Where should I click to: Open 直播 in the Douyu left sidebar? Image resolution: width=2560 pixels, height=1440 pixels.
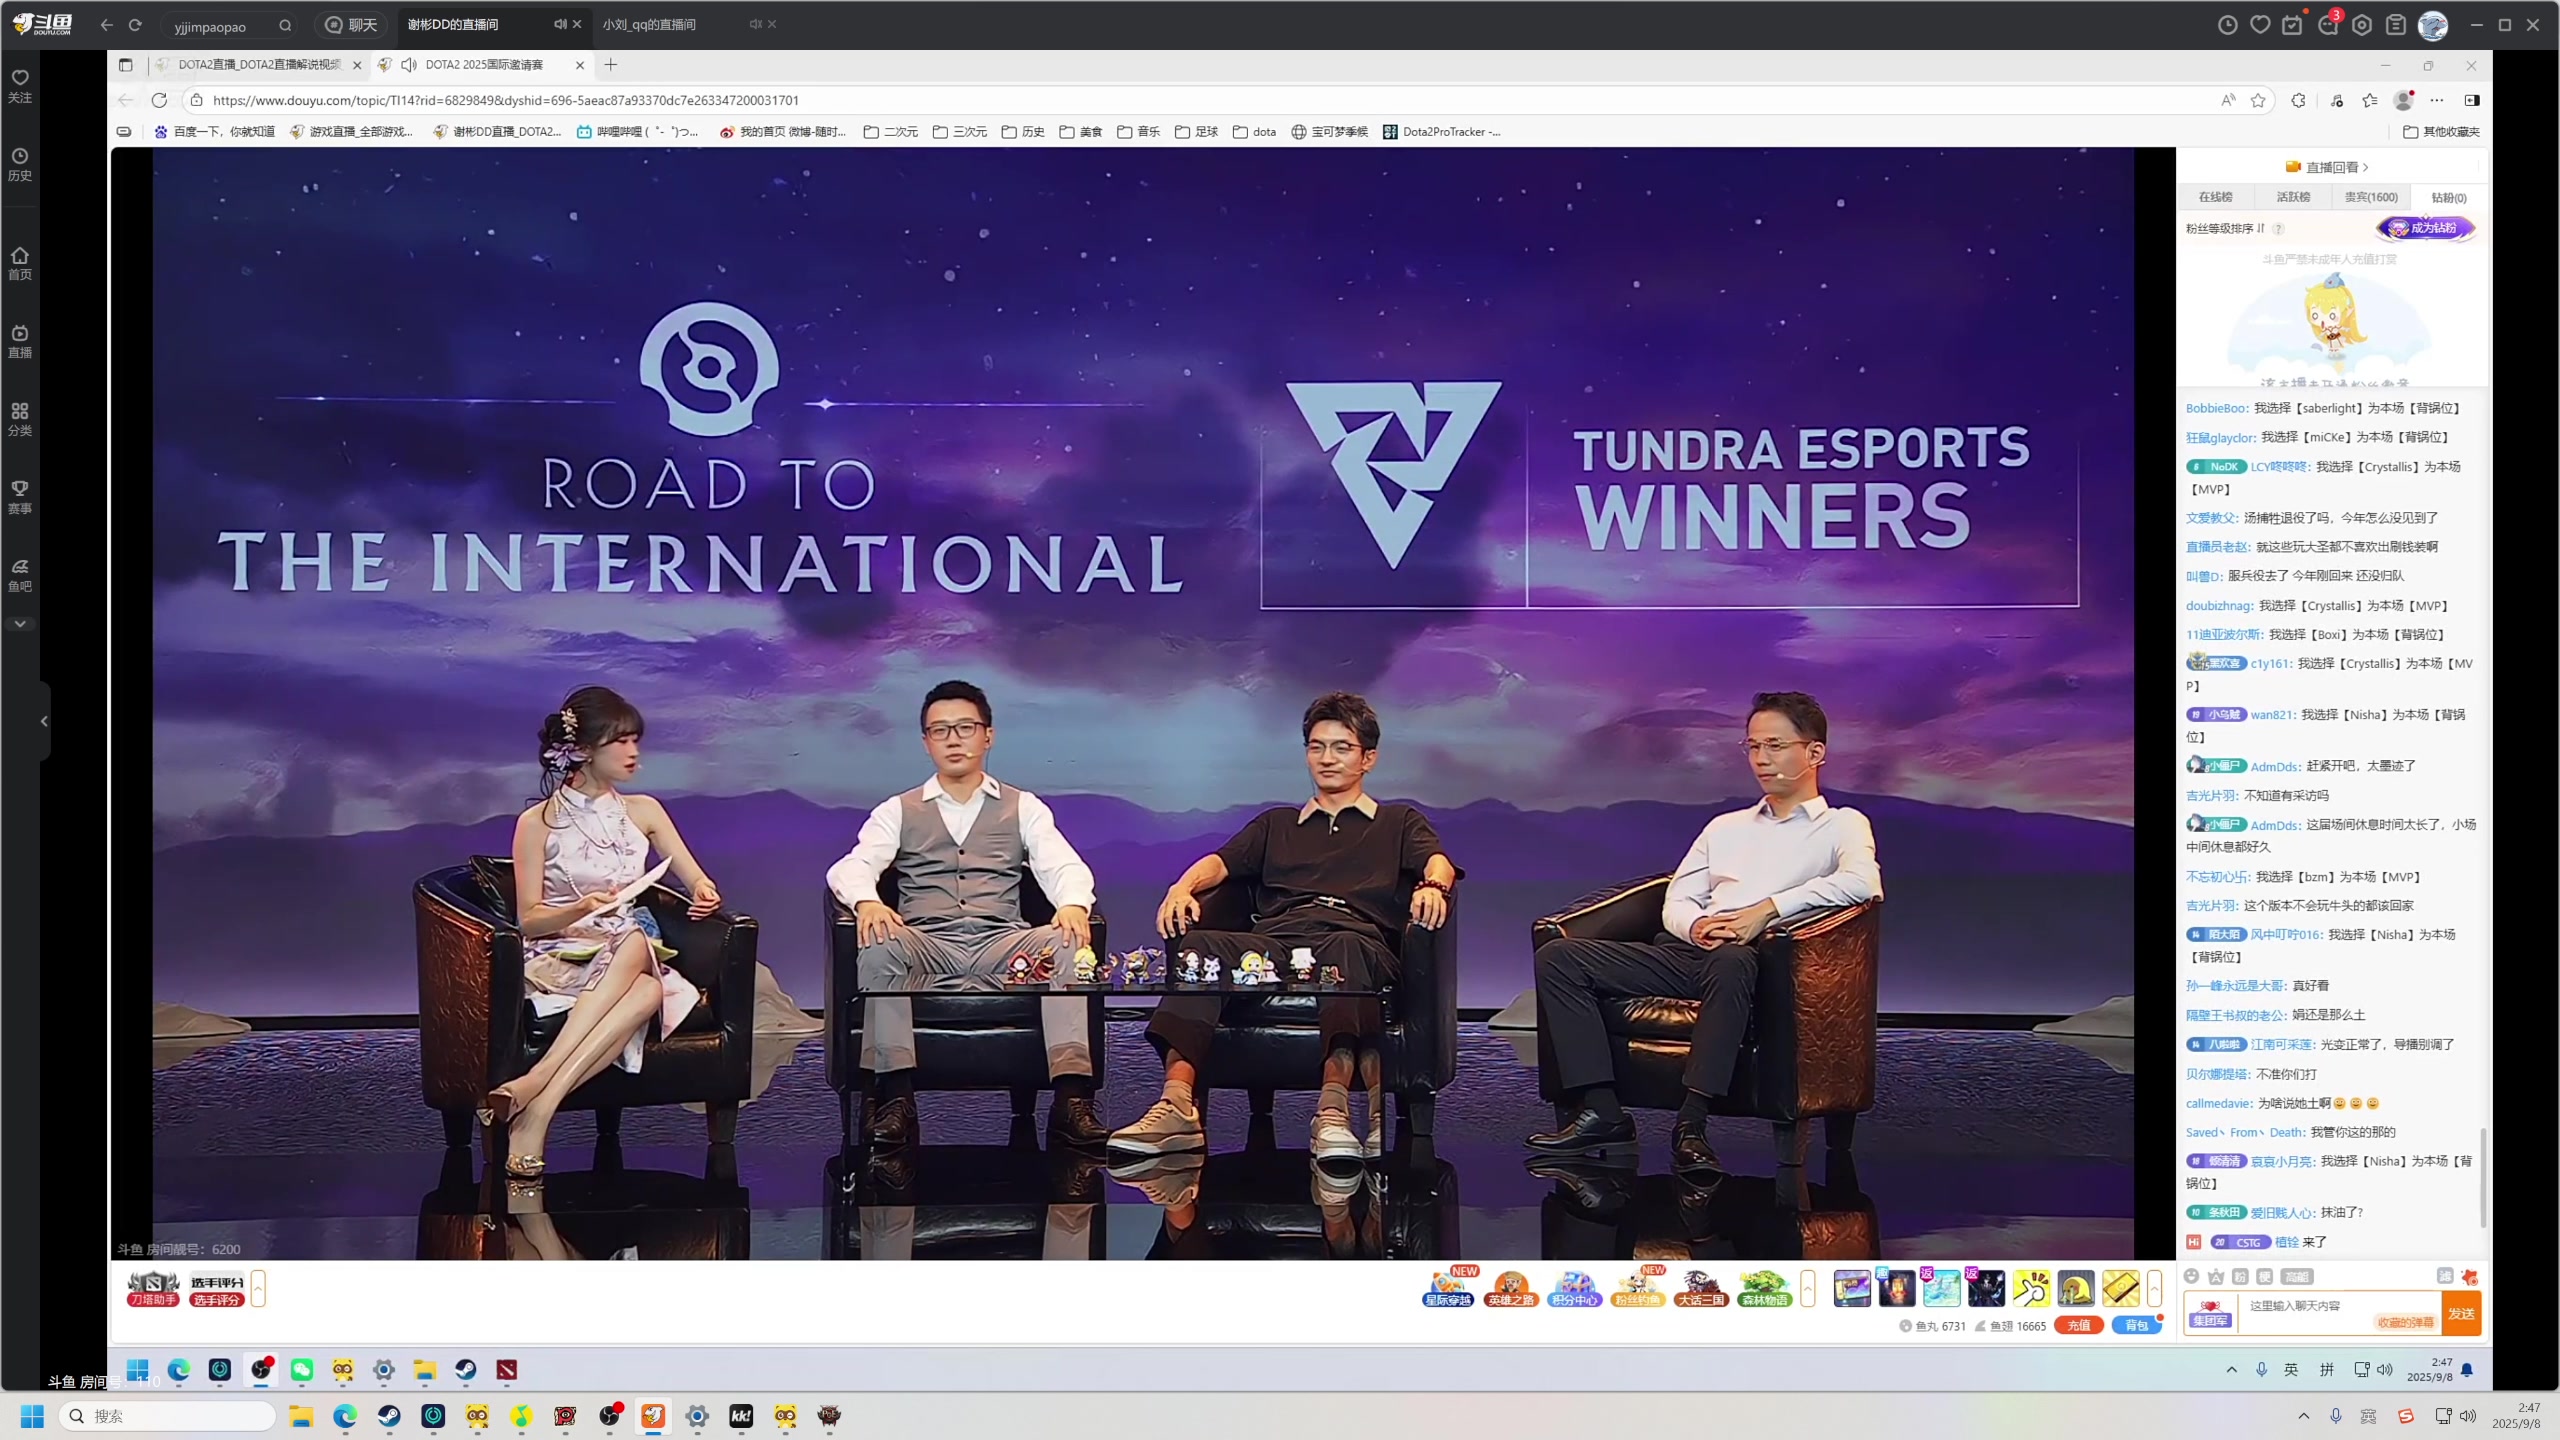tap(20, 341)
